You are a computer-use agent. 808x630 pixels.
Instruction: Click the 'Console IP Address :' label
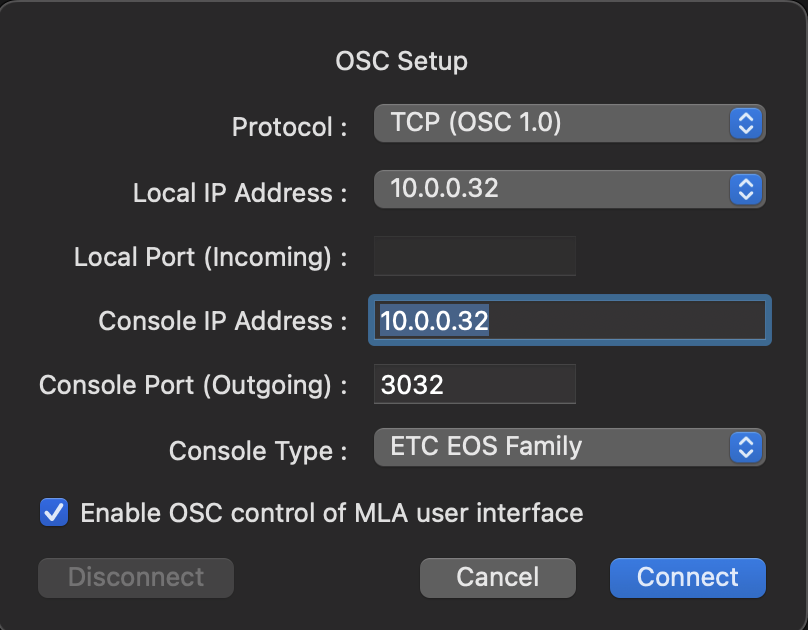point(222,321)
